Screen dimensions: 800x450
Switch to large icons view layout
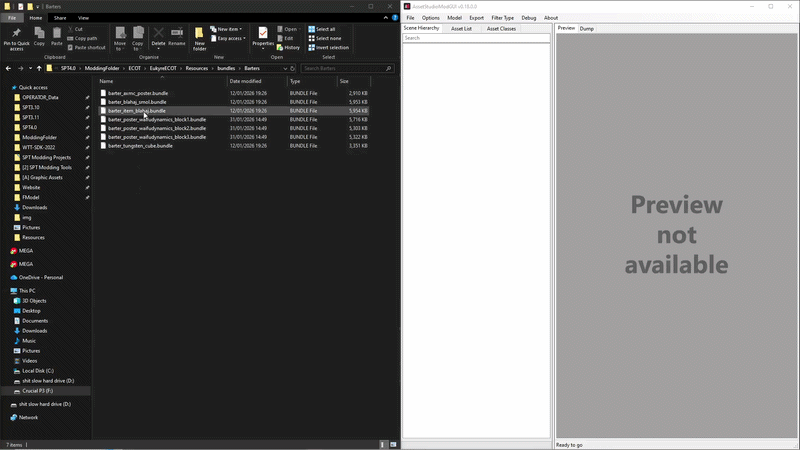[x=393, y=445]
